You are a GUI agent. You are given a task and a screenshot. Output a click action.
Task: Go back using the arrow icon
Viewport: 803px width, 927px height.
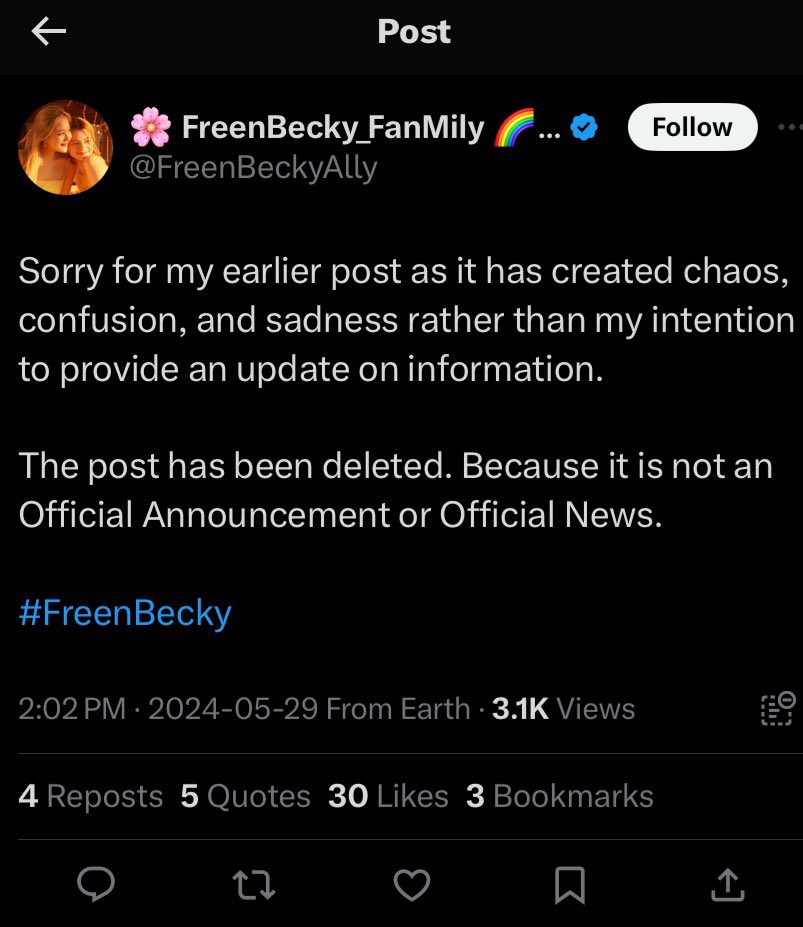pyautogui.click(x=48, y=31)
